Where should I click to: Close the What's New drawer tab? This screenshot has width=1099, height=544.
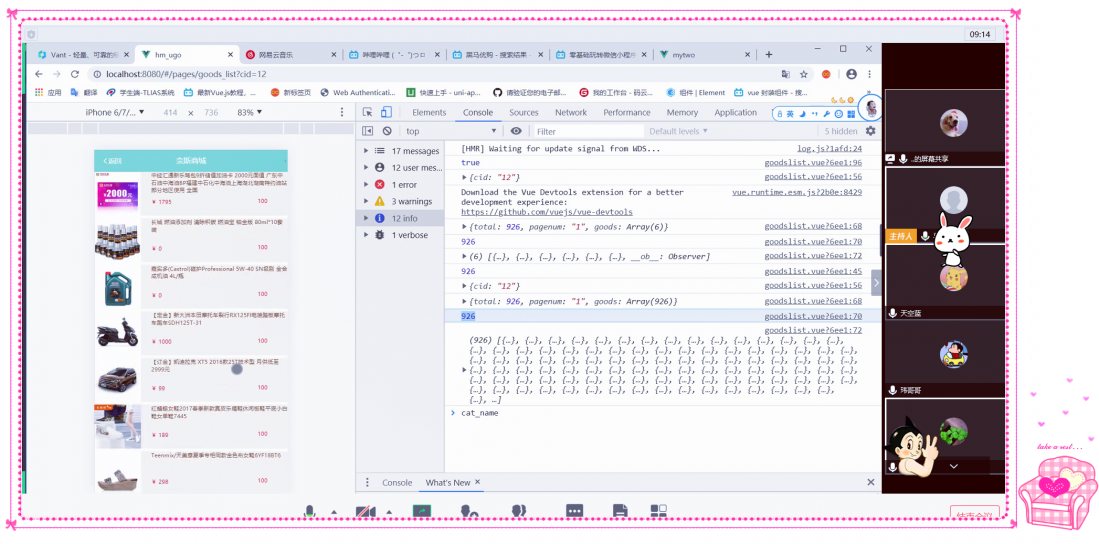[x=477, y=482]
